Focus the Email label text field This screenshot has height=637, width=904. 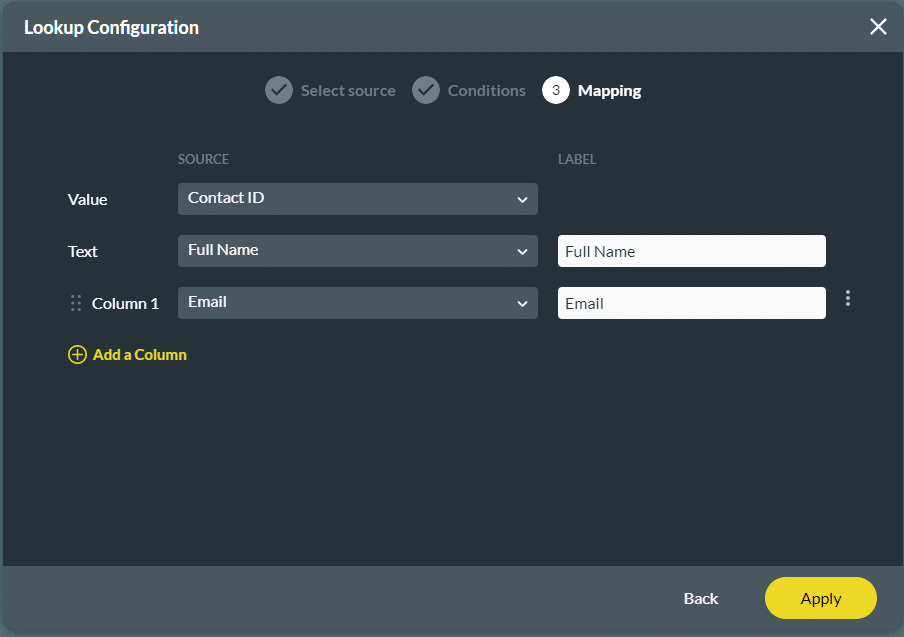pyautogui.click(x=691, y=304)
